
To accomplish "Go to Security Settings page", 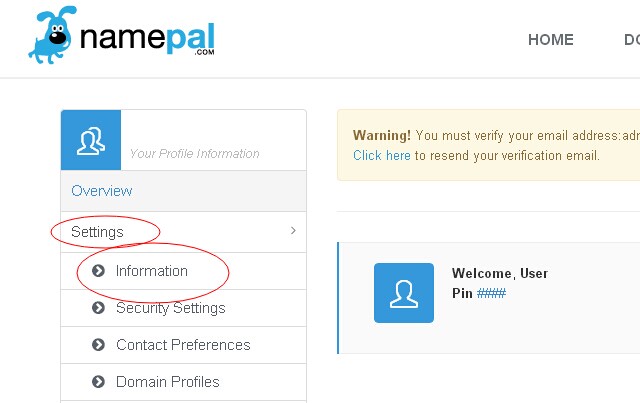I will 171,308.
